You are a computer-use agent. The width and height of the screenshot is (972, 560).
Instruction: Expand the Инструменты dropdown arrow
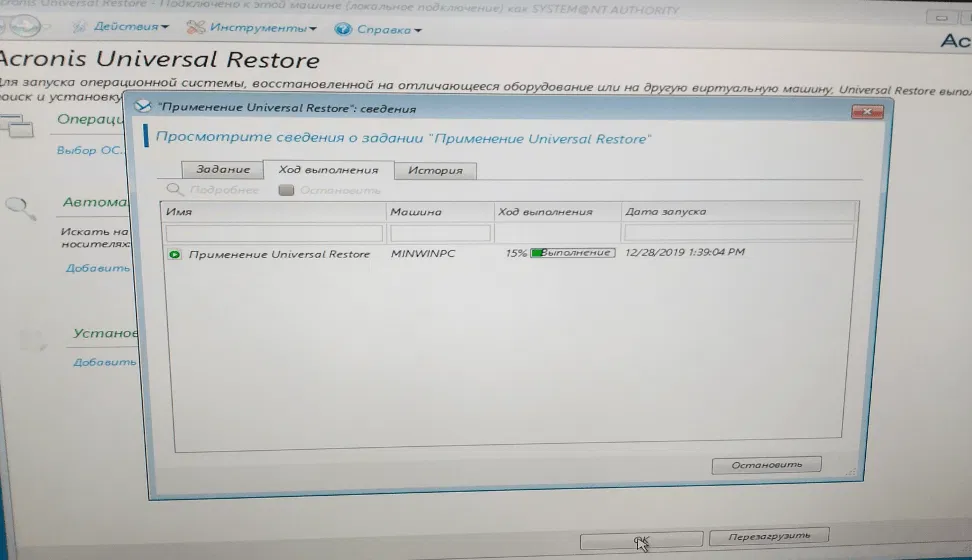pos(312,29)
